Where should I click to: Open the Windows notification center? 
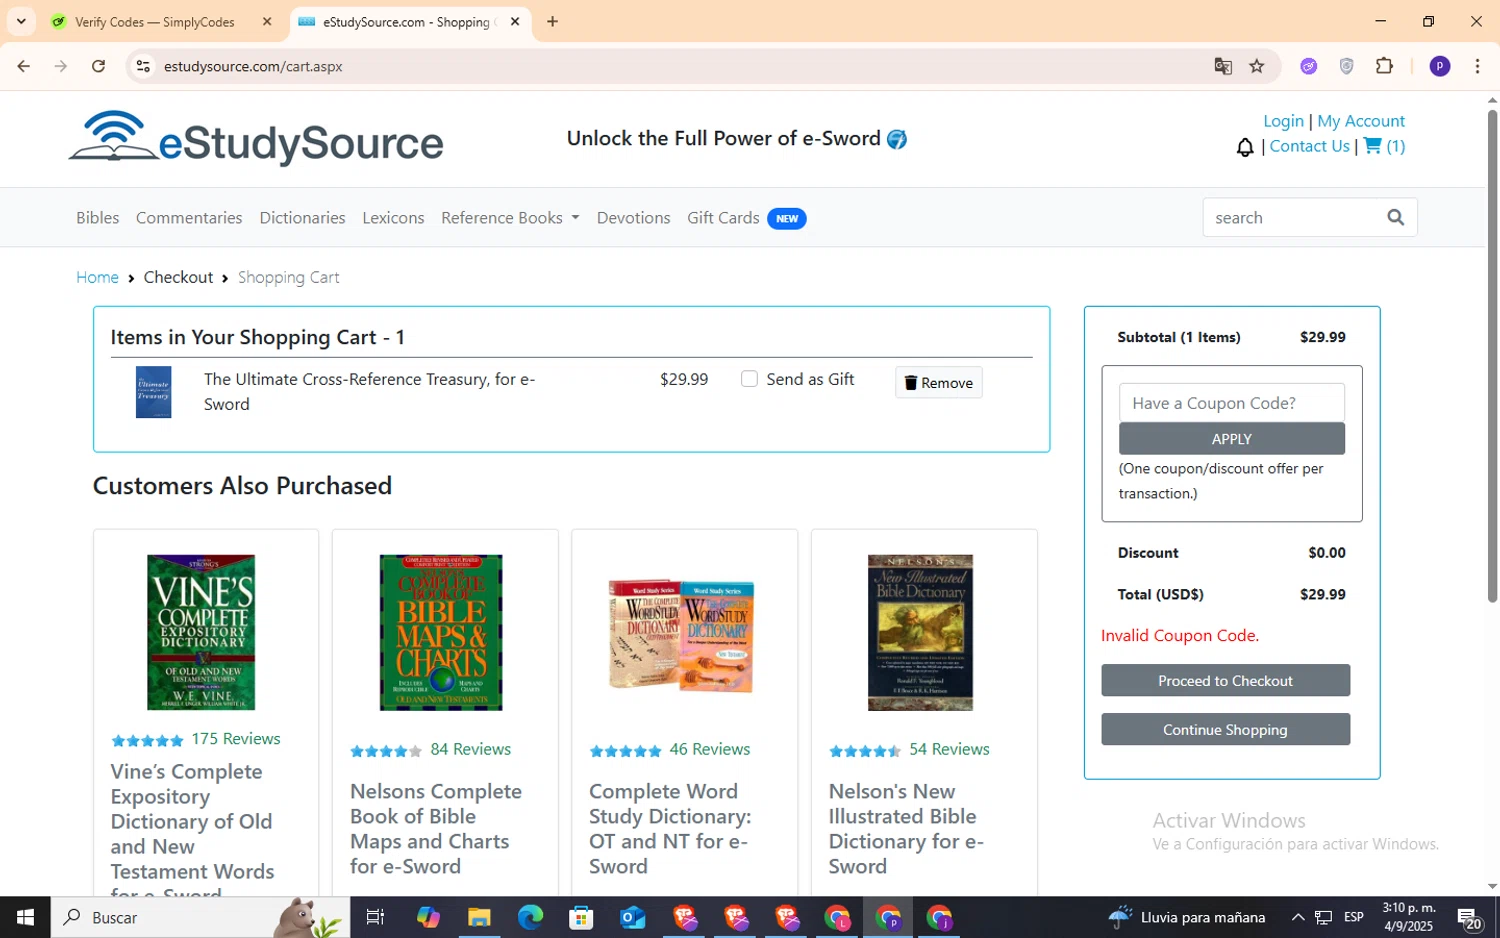pos(1469,917)
